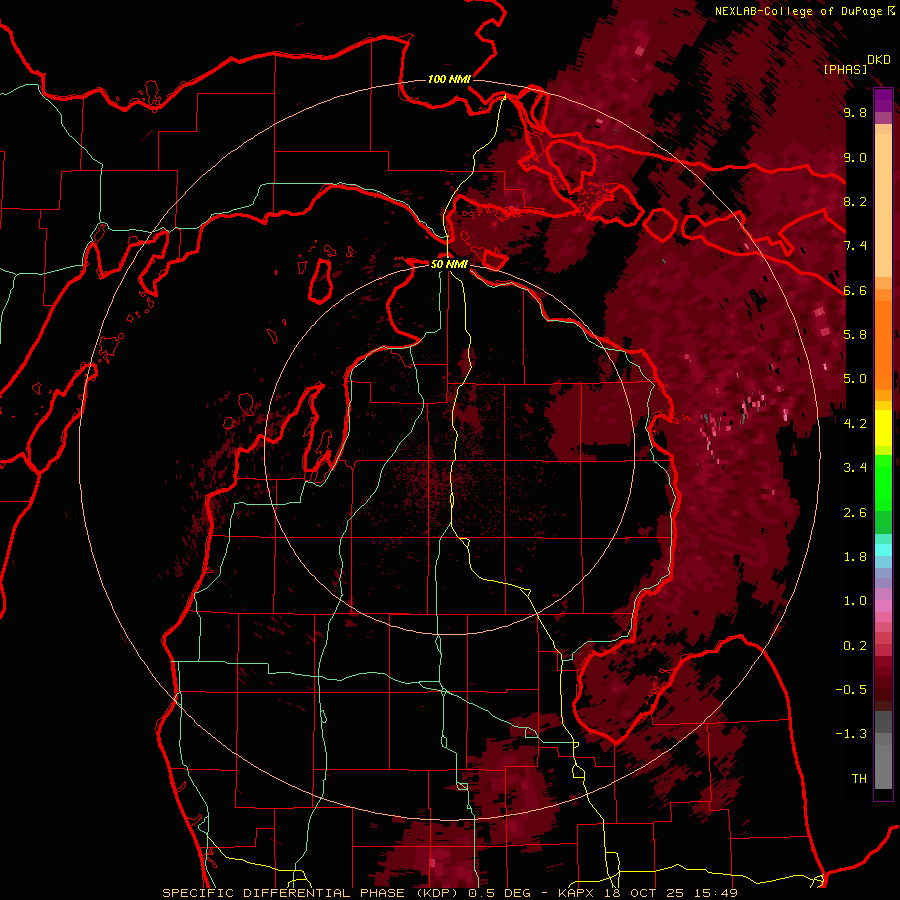Click the yellow color band in legend
The height and width of the screenshot is (900, 900).
tap(883, 428)
